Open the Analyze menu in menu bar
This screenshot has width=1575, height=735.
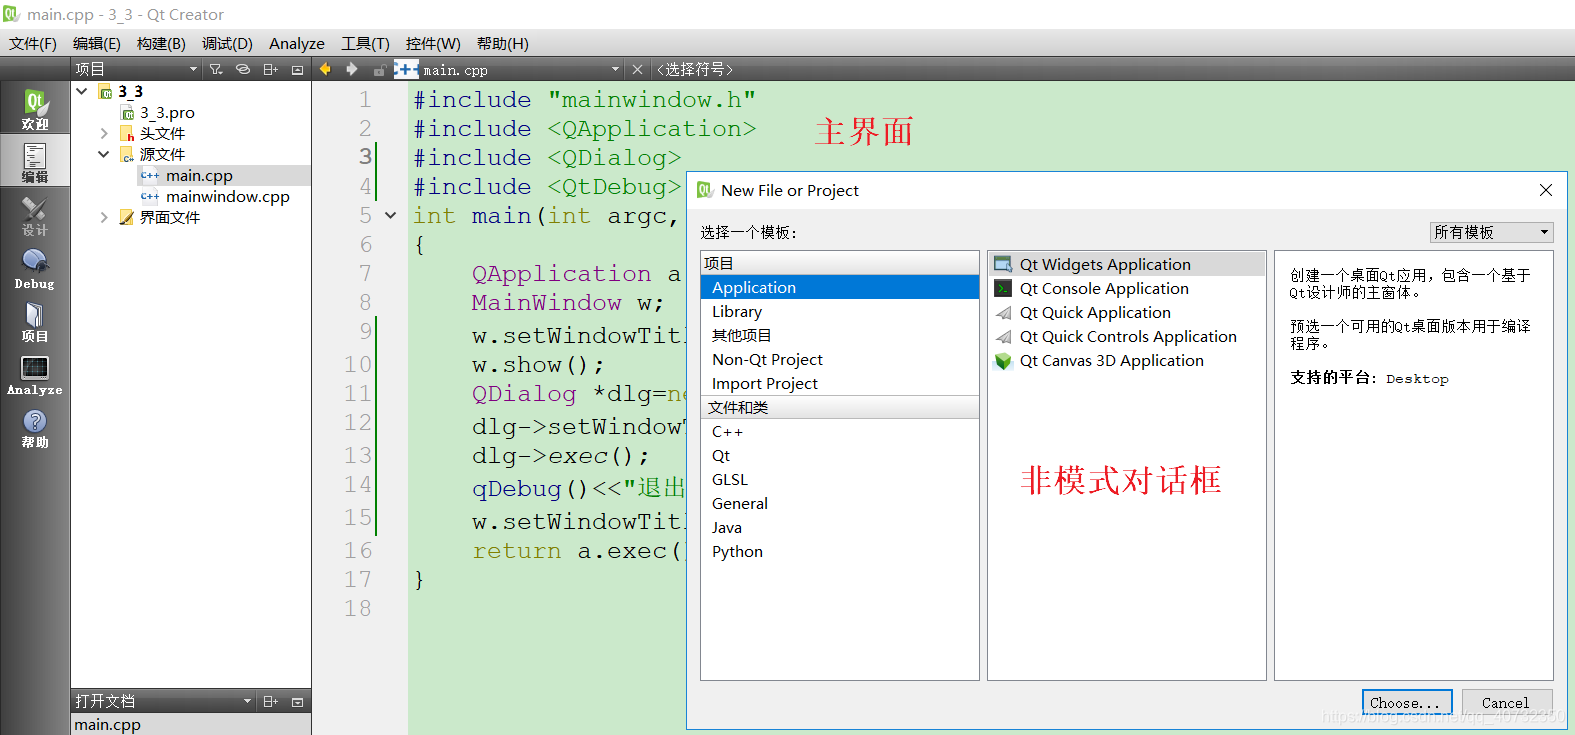(297, 43)
